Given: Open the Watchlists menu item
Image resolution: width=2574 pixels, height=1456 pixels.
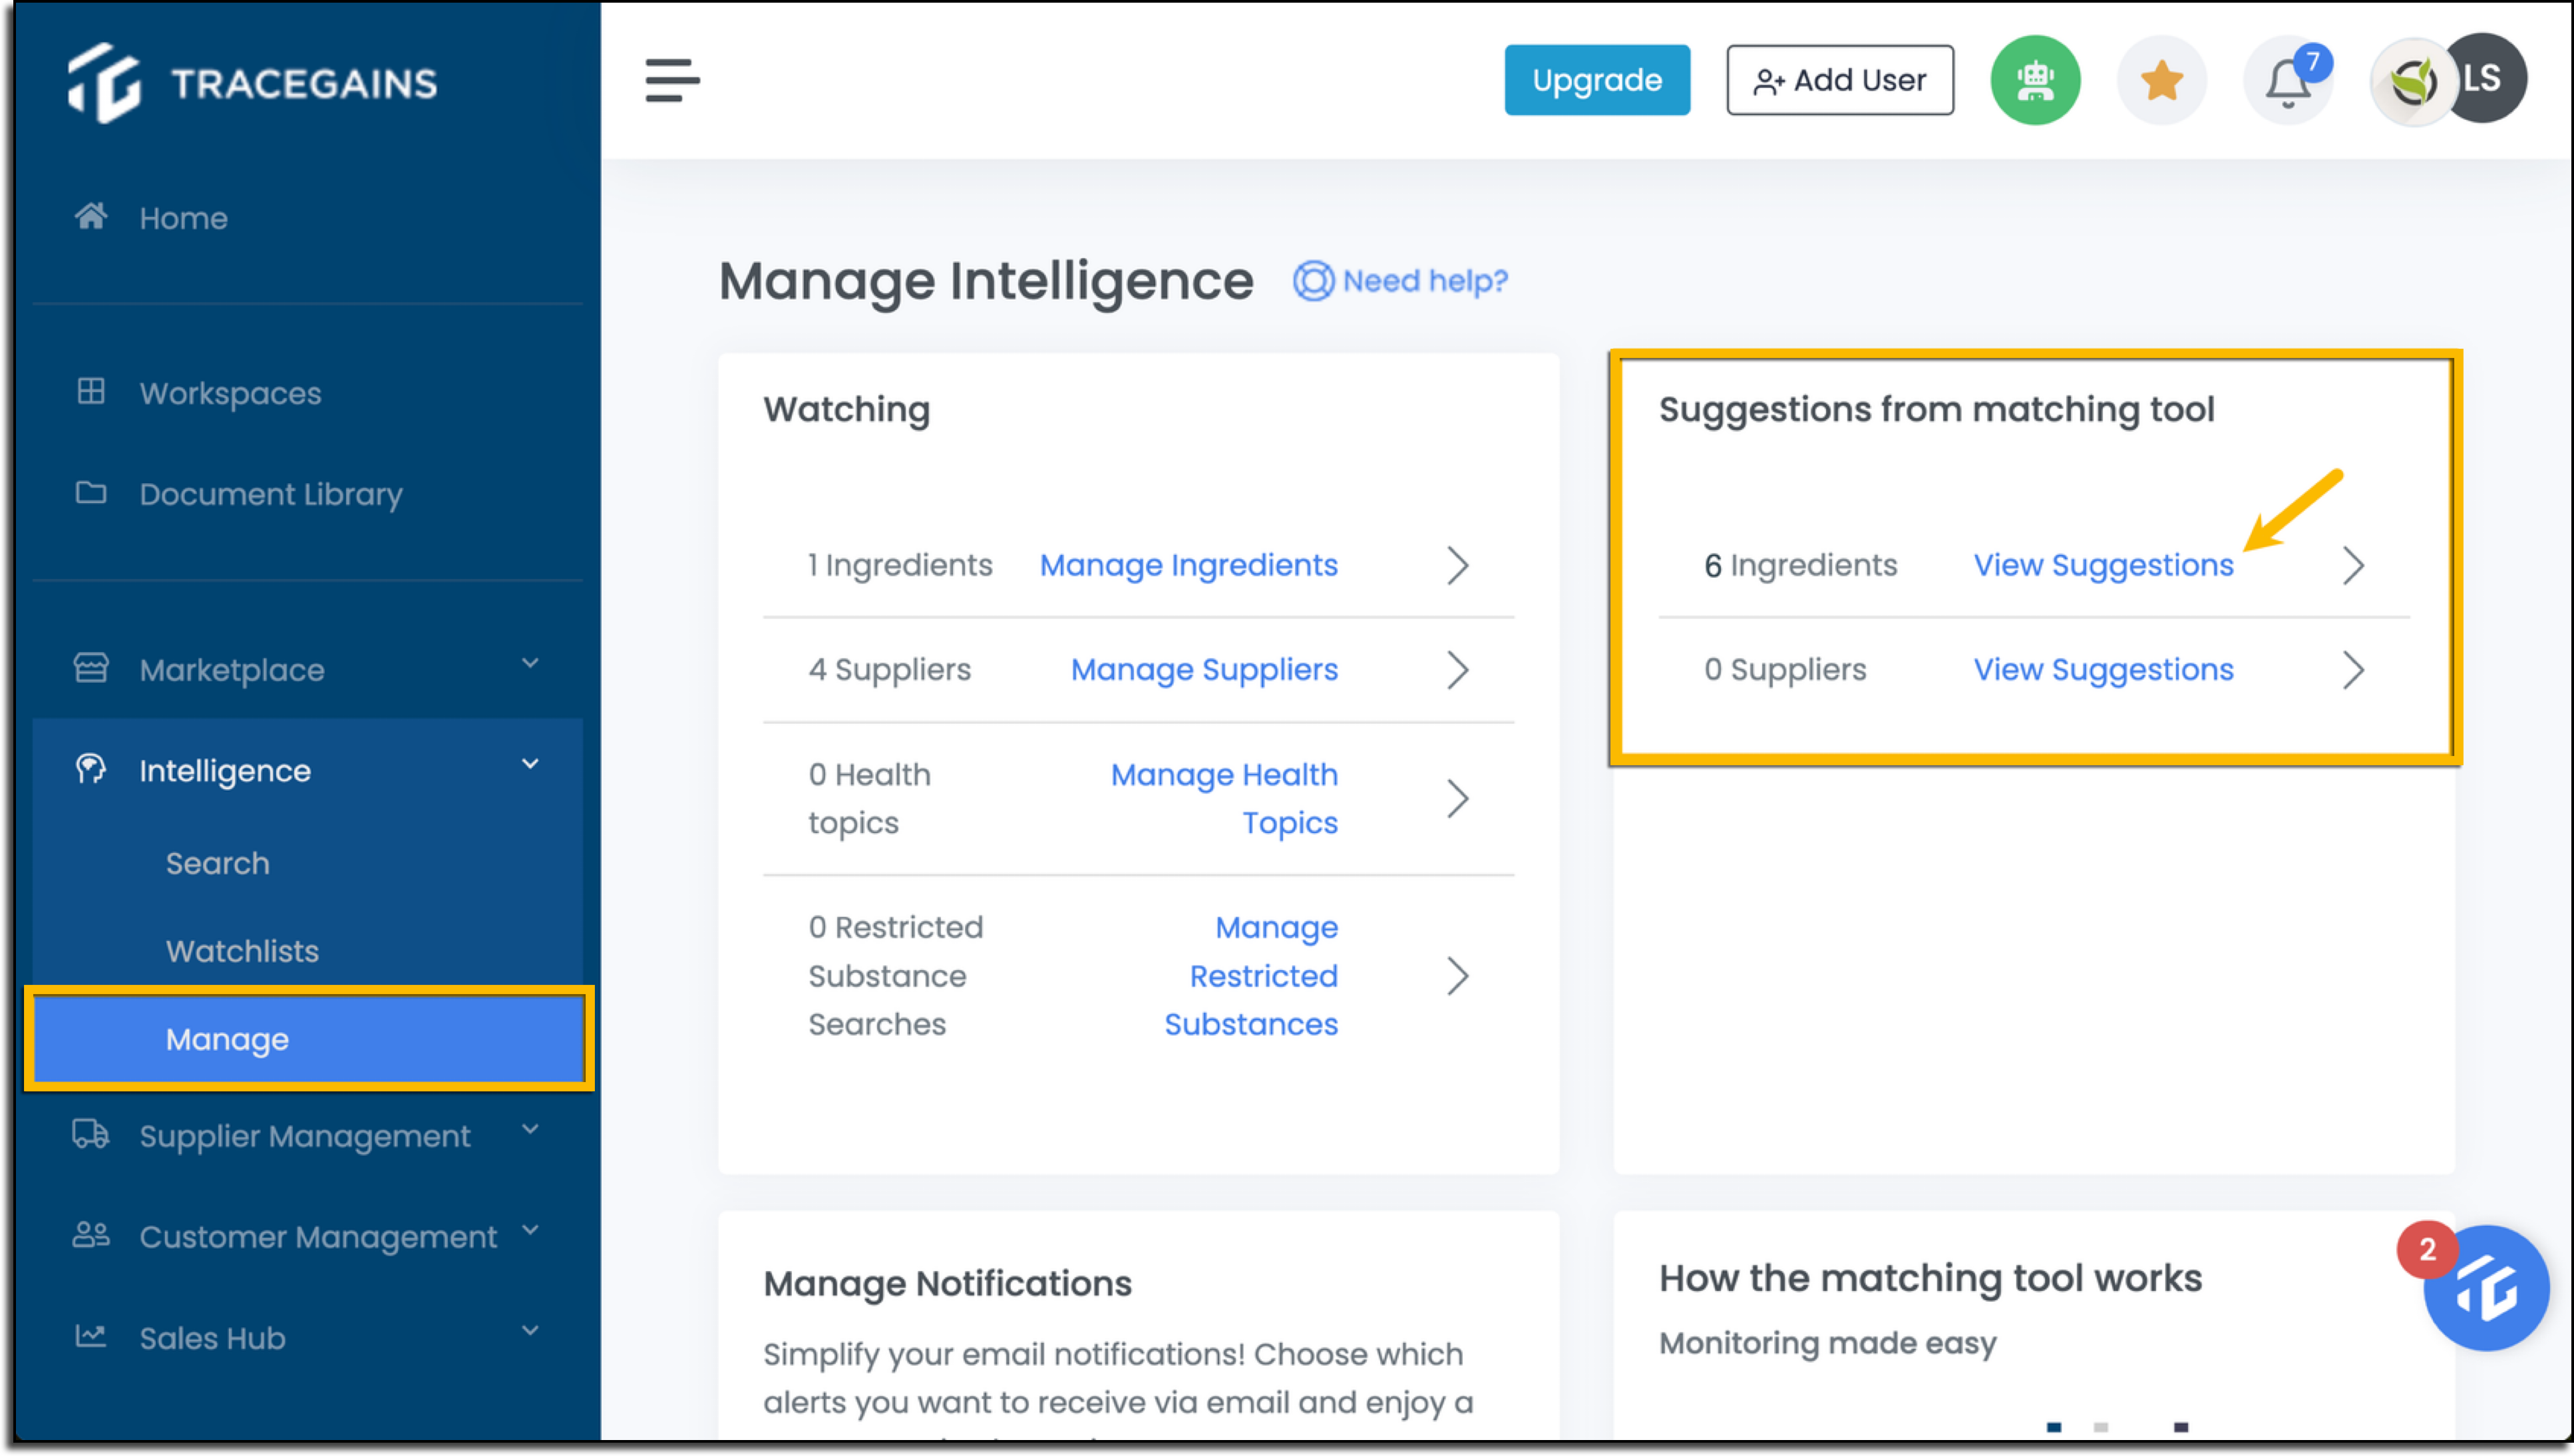Looking at the screenshot, I should click(241, 950).
